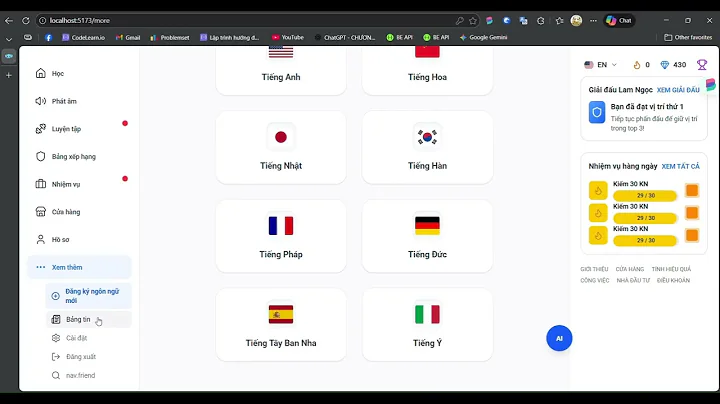
Task: Click the dumbbell icon beside Luyện tập
Action: point(41,129)
